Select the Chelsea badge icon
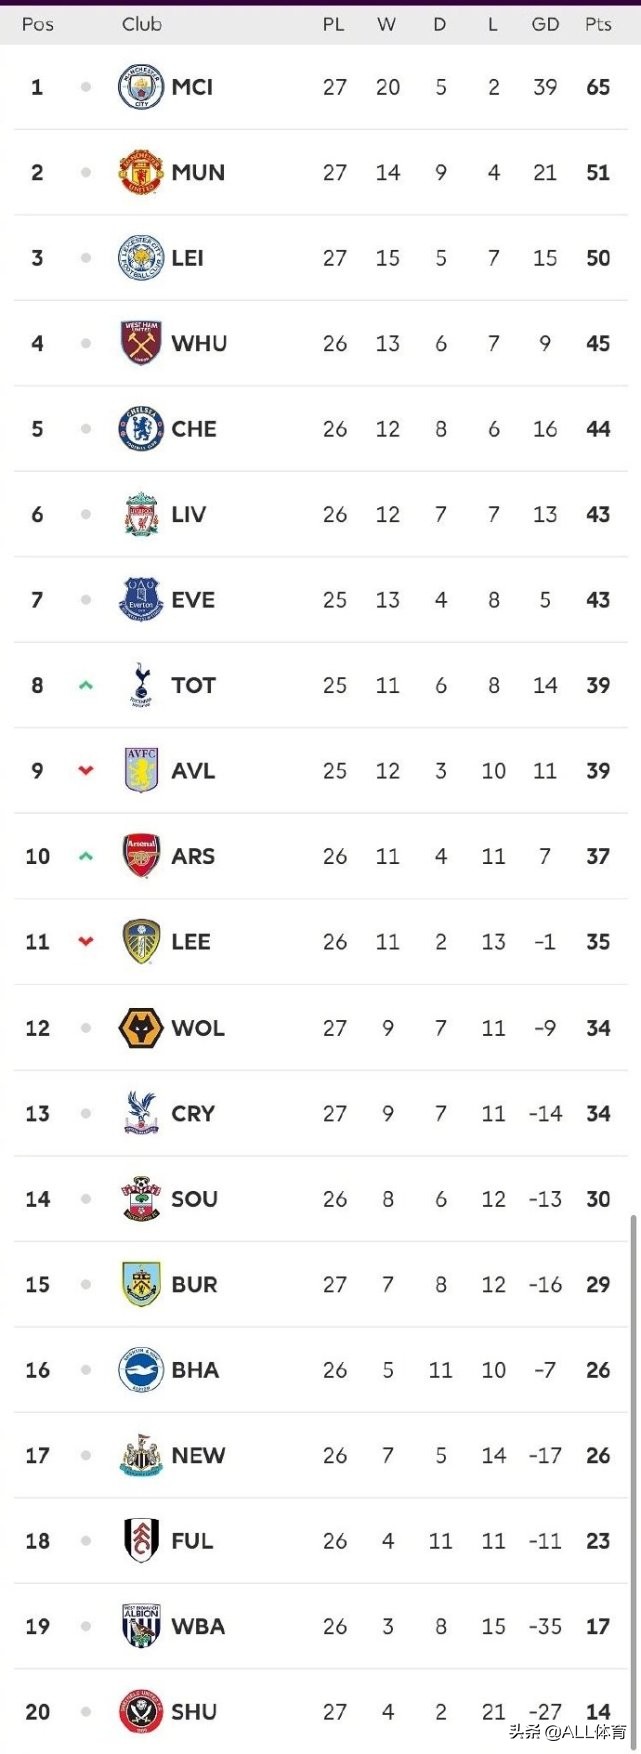641x1754 pixels. click(x=141, y=429)
